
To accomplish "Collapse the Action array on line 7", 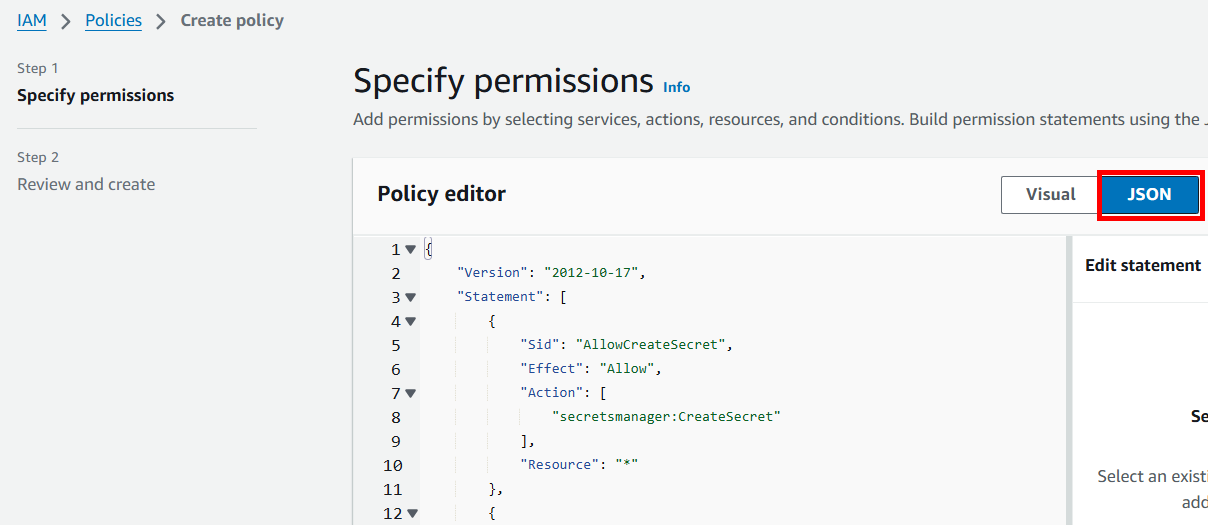I will (410, 394).
